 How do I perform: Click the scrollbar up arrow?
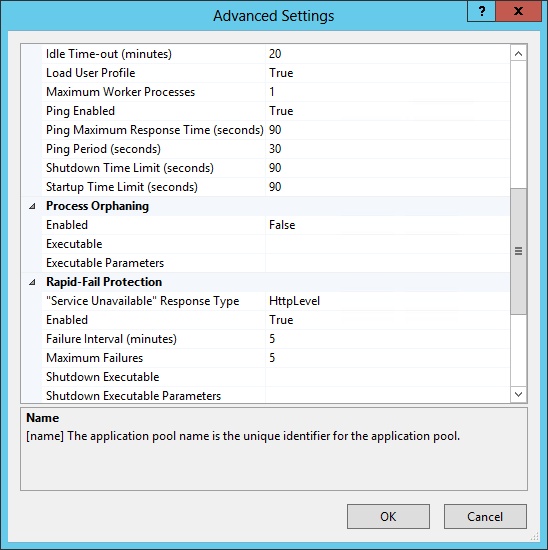[519, 54]
